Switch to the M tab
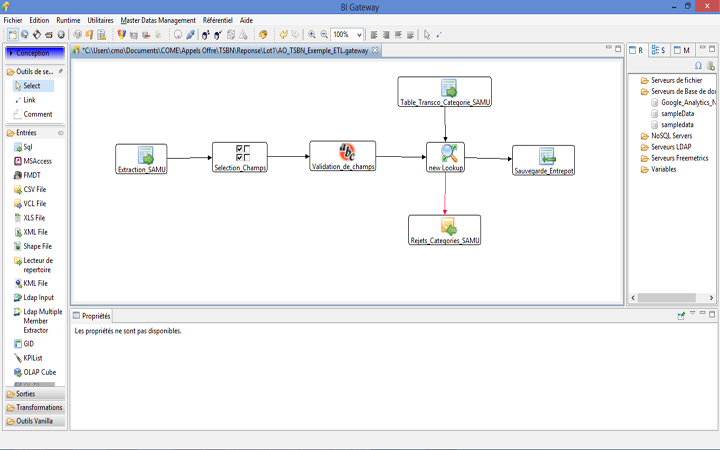This screenshot has width=720, height=450. click(x=682, y=50)
